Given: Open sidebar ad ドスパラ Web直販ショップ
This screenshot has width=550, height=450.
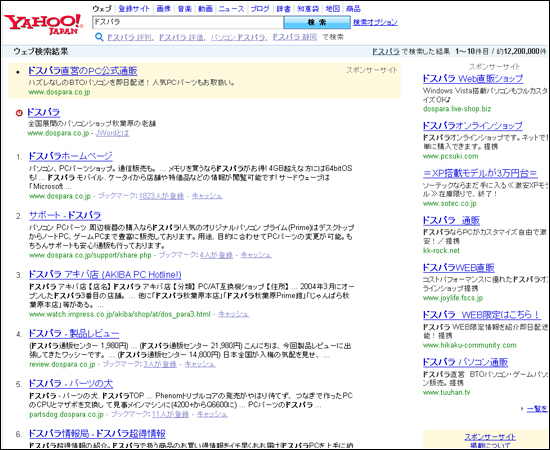Looking at the screenshot, I should (473, 79).
